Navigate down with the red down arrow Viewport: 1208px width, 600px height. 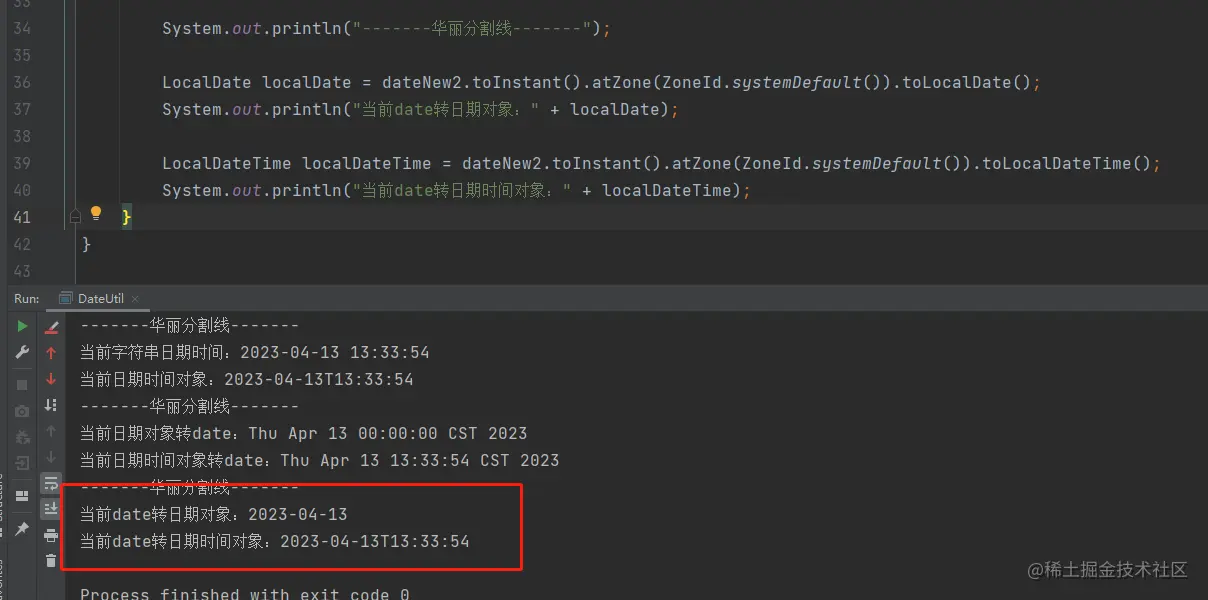(51, 379)
